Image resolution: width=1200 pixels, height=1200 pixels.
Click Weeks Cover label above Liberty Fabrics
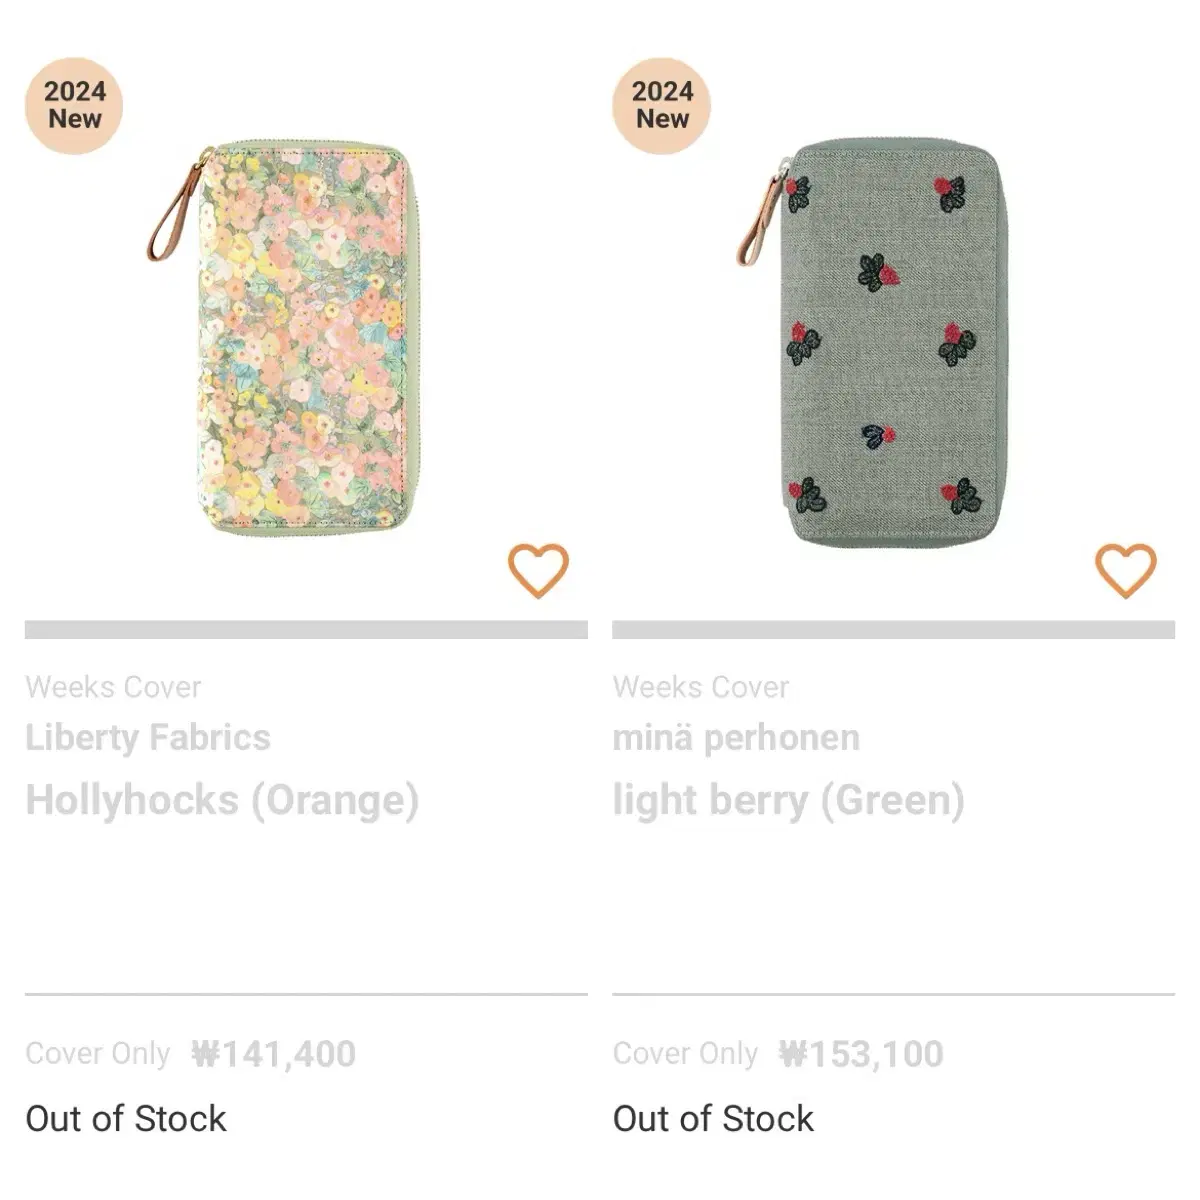click(113, 687)
